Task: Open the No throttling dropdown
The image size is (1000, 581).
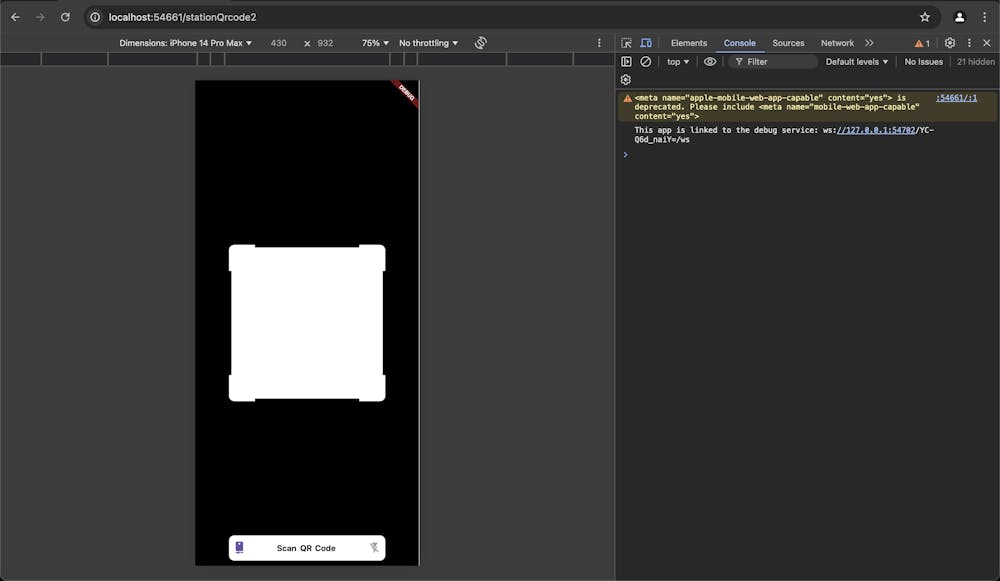Action: 428,43
